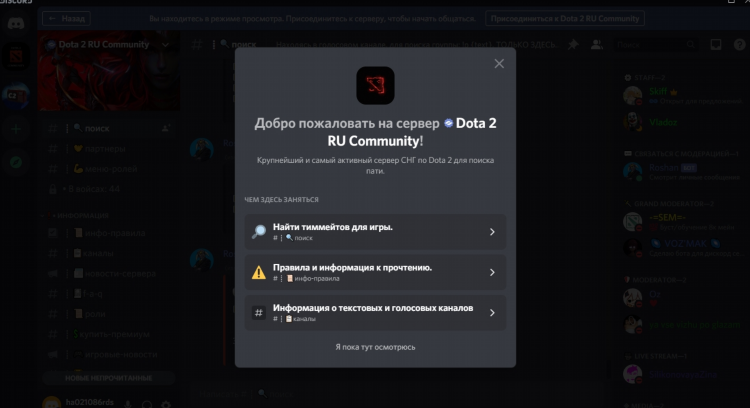The image size is (750, 408).
Task: Open the explore servers compass icon
Action: [16, 162]
